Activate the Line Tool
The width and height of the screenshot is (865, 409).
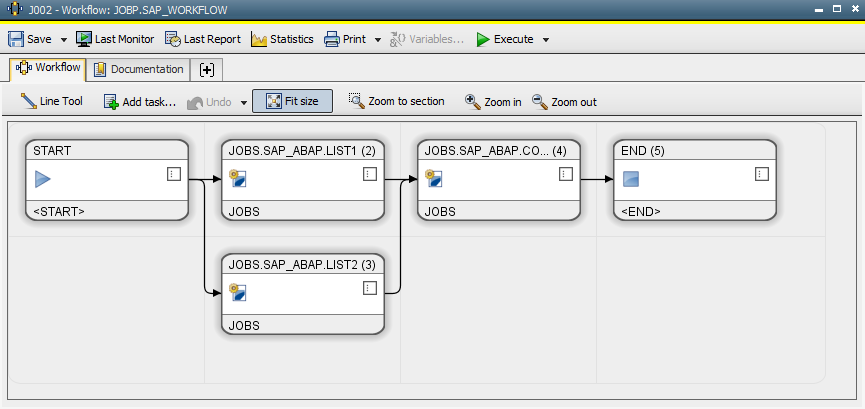tap(52, 102)
